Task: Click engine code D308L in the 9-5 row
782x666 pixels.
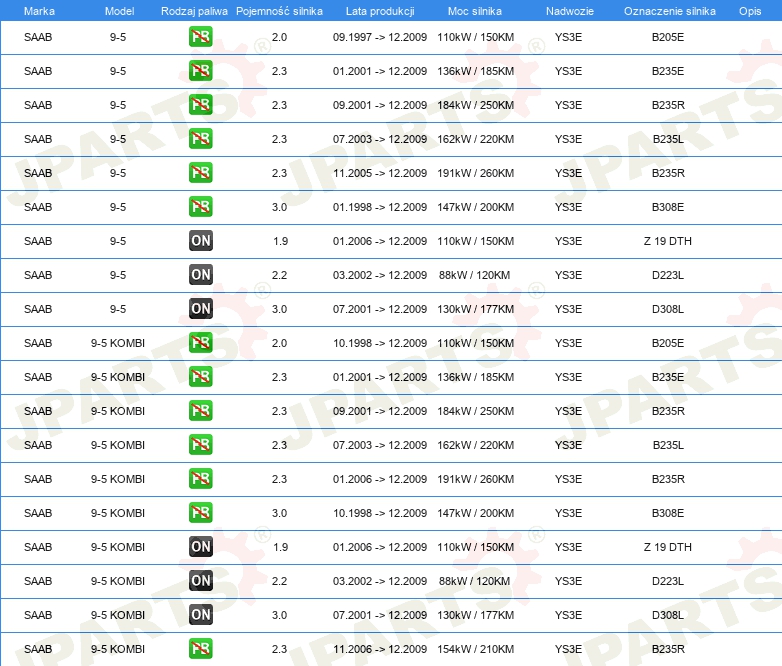Action: pyautogui.click(x=668, y=309)
